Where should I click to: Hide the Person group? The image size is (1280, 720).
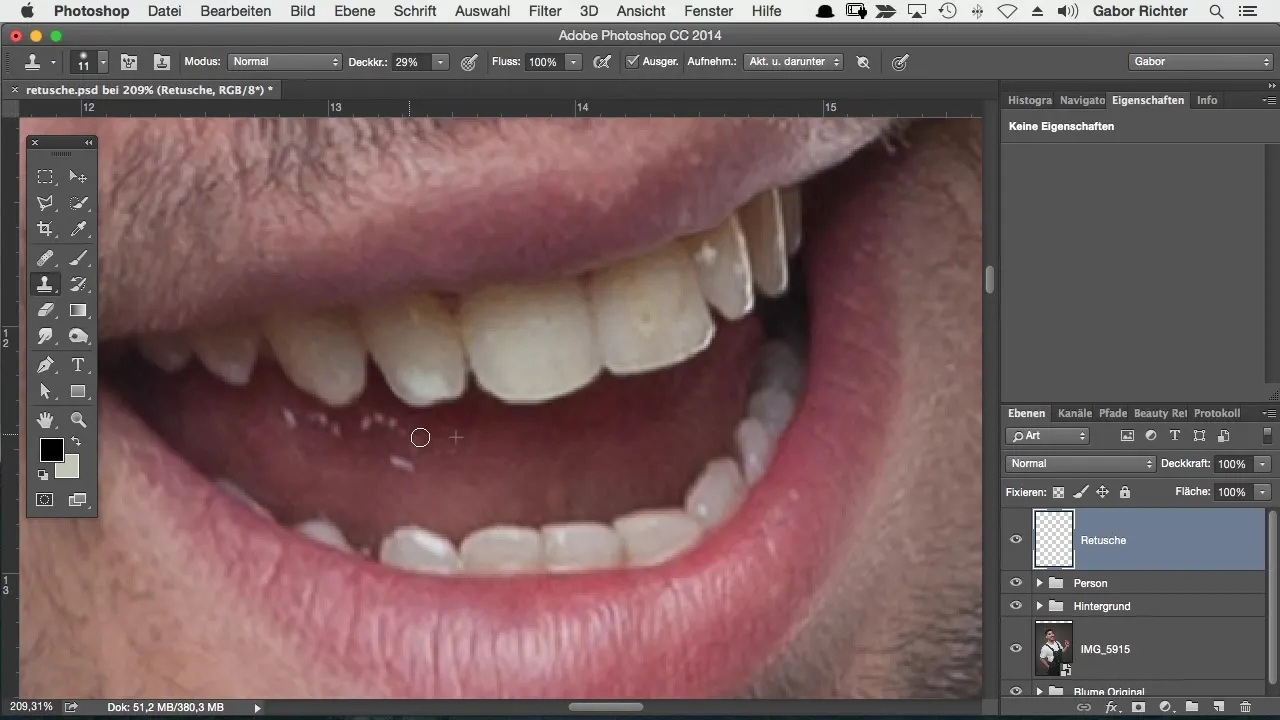tap(1016, 583)
